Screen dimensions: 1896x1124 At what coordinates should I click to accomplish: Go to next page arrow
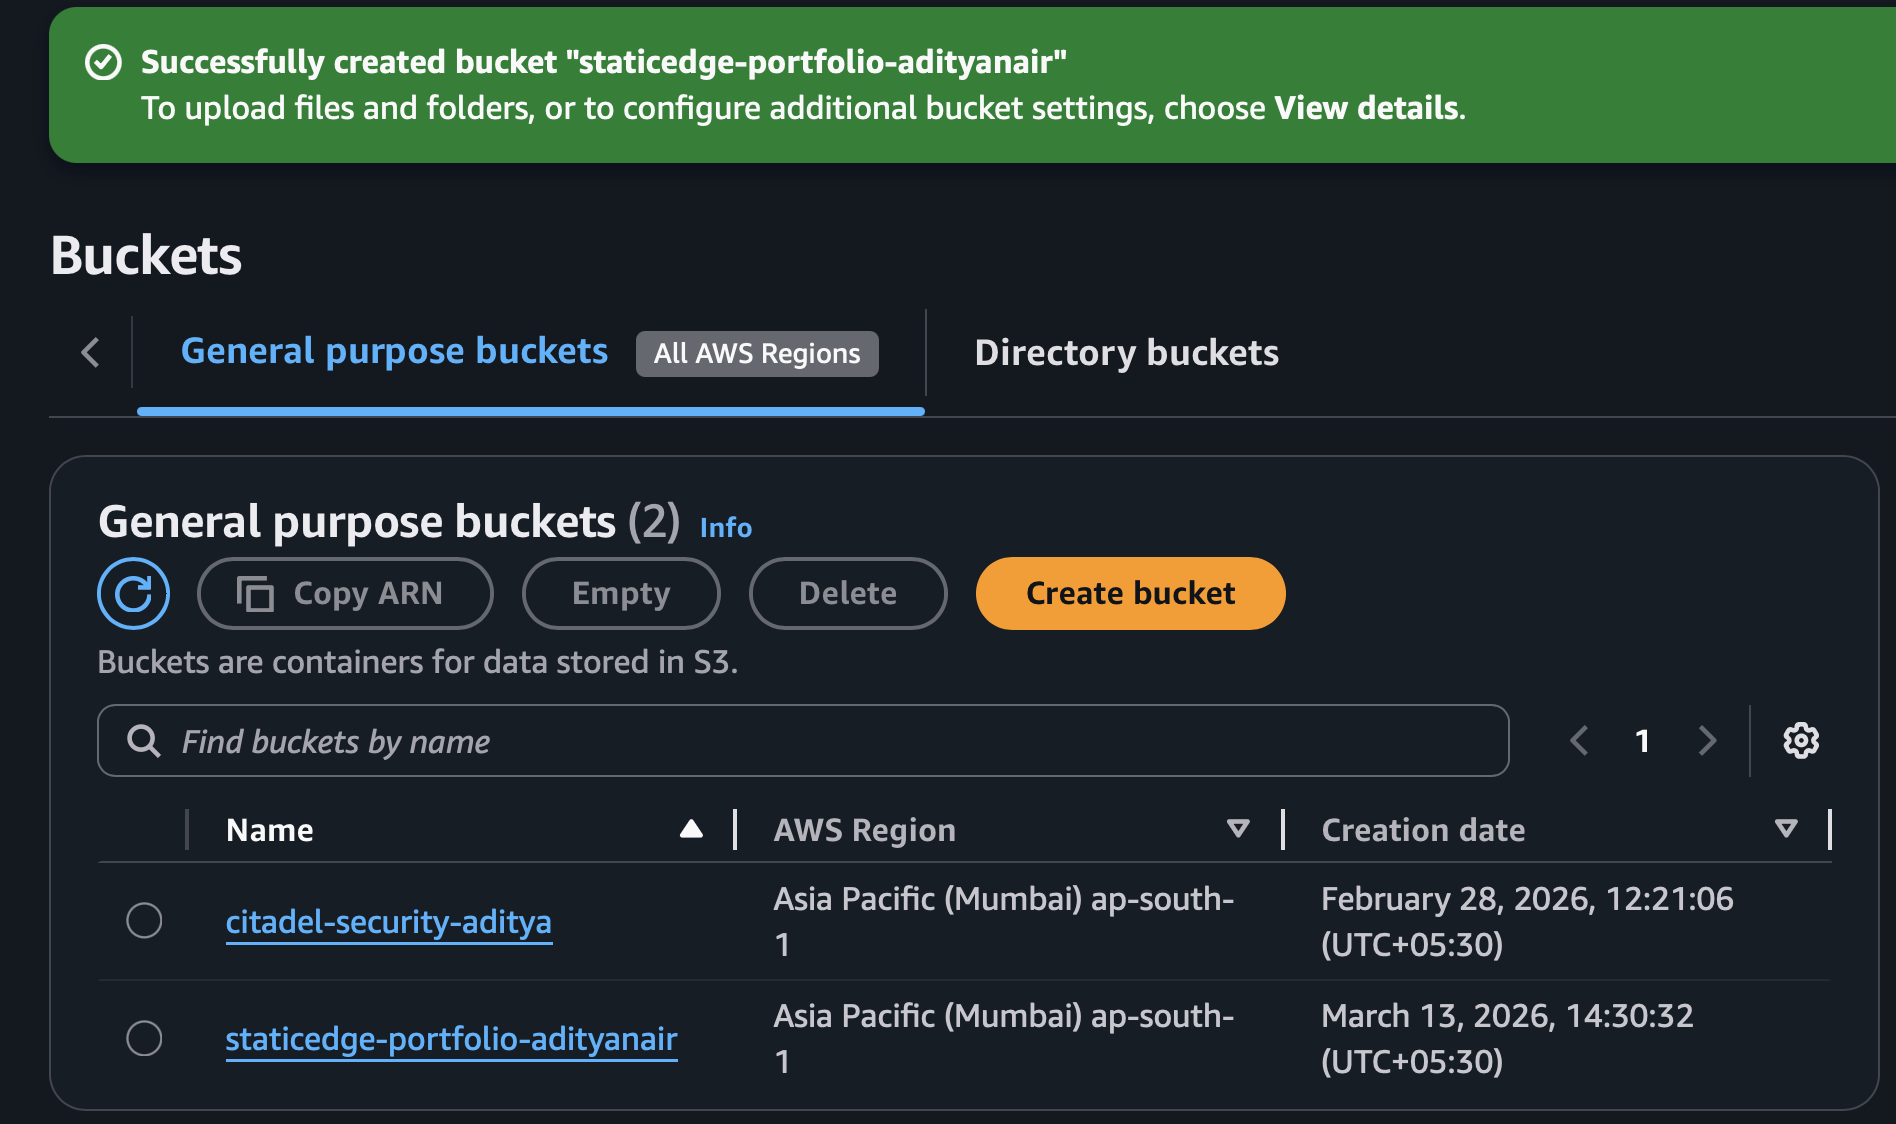pyautogui.click(x=1707, y=741)
